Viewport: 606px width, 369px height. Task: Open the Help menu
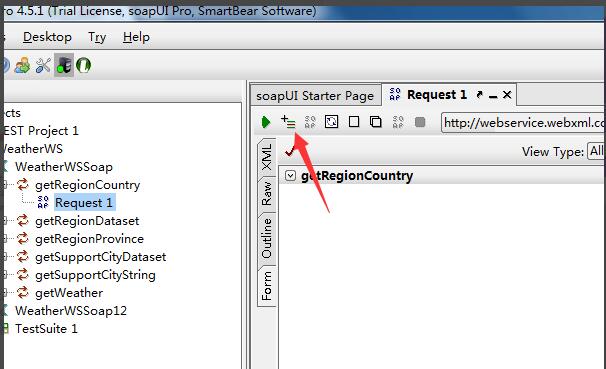[x=136, y=37]
